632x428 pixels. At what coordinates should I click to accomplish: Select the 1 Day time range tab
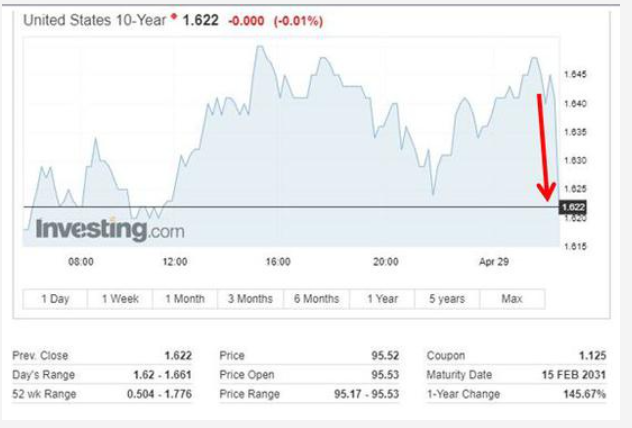(x=55, y=299)
